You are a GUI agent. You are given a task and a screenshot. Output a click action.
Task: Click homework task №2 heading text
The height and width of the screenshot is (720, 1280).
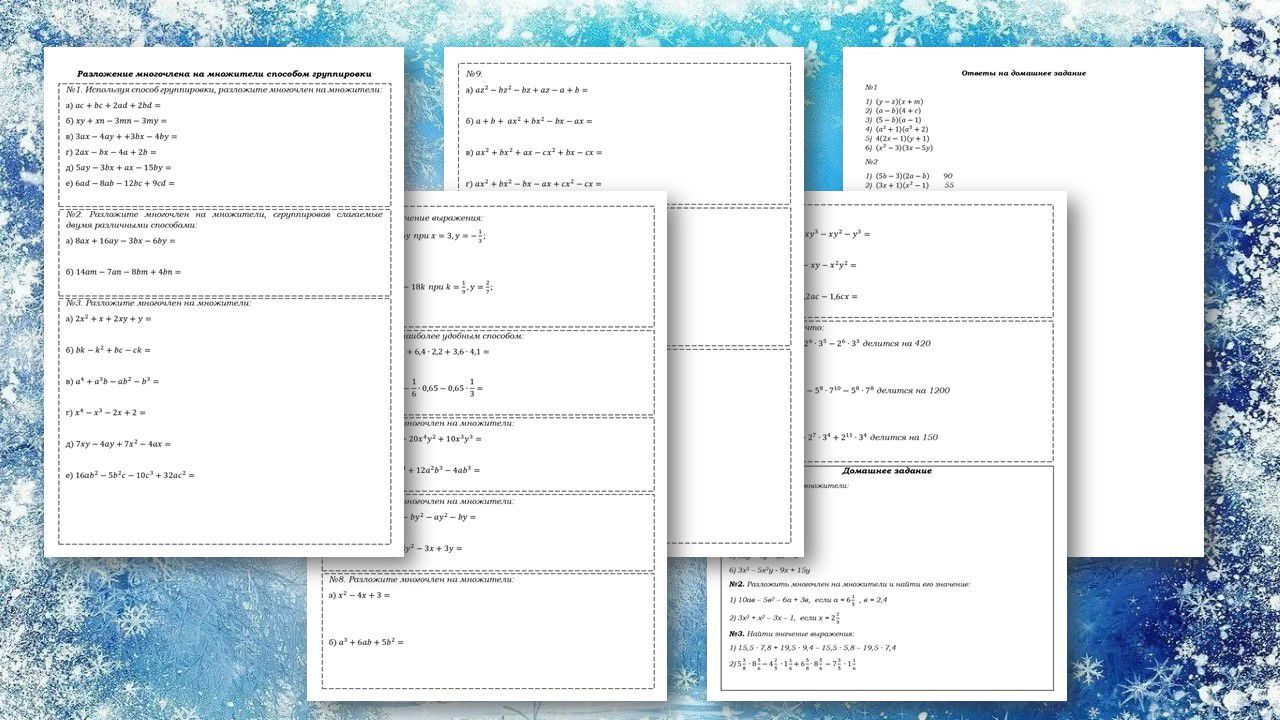click(849, 584)
